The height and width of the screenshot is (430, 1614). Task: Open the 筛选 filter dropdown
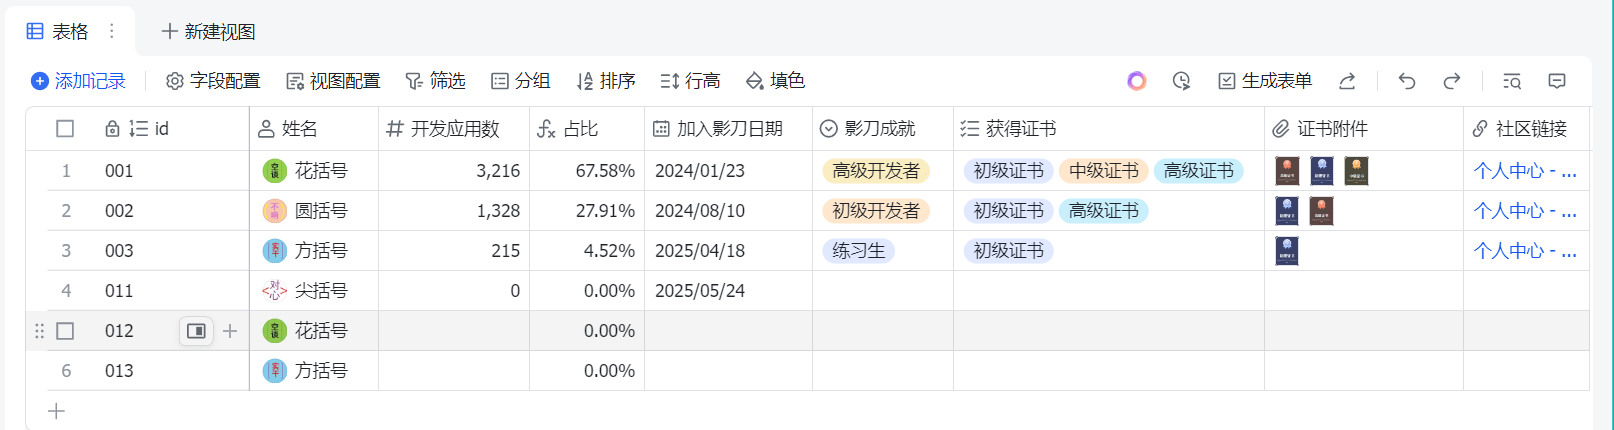point(435,81)
